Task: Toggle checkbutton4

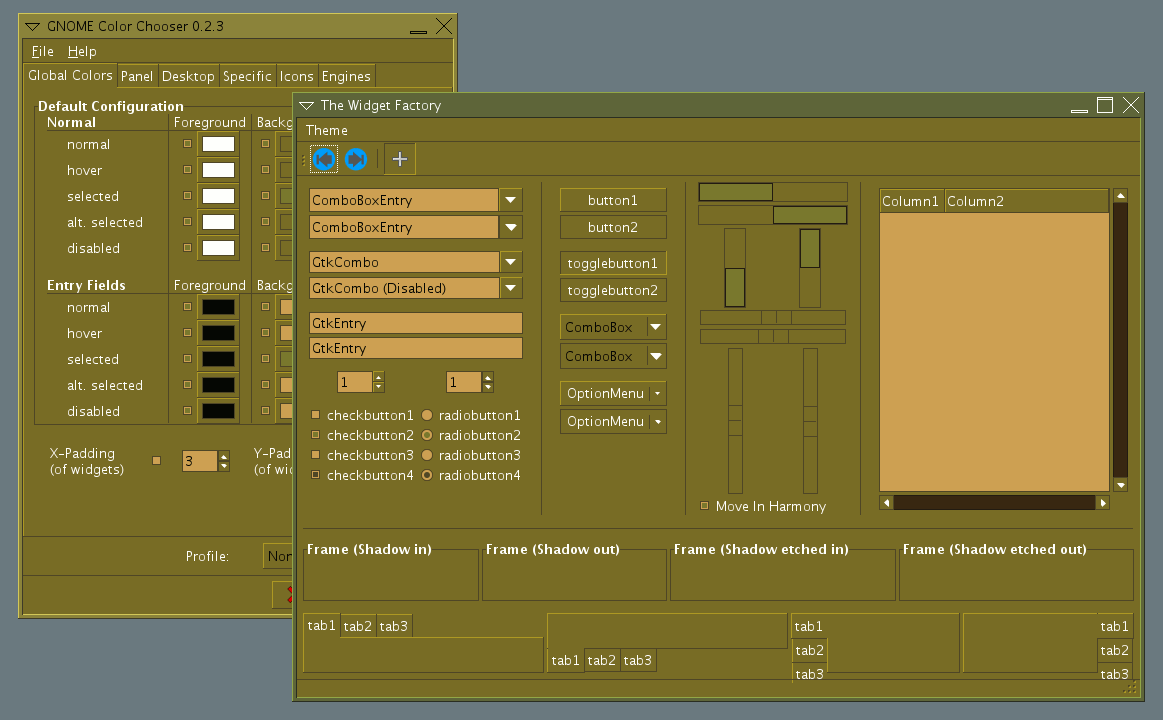Action: pyautogui.click(x=315, y=475)
